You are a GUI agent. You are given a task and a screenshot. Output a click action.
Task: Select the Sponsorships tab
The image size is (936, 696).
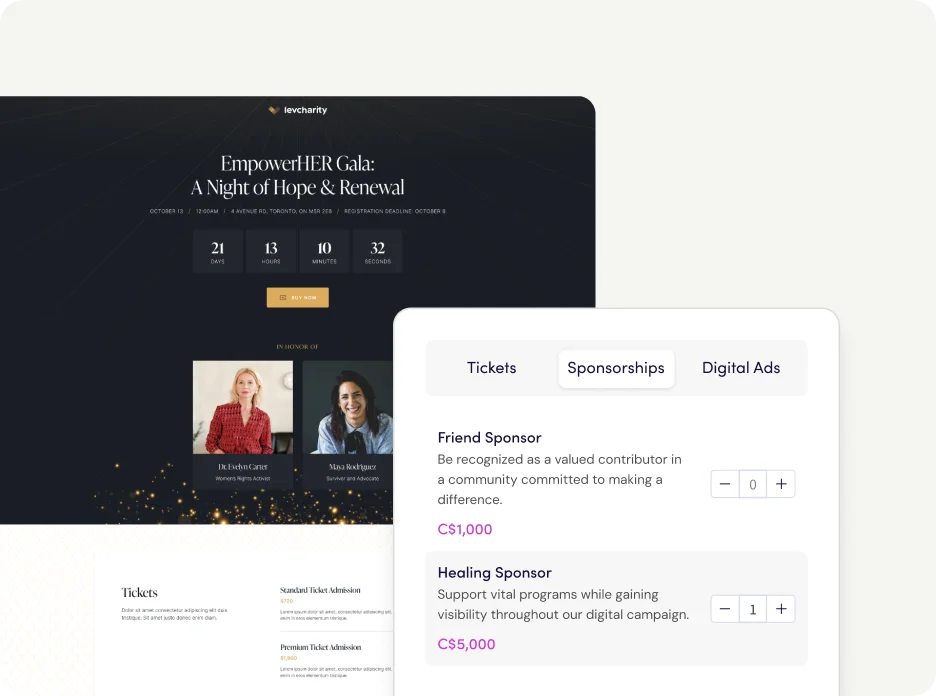click(x=616, y=368)
